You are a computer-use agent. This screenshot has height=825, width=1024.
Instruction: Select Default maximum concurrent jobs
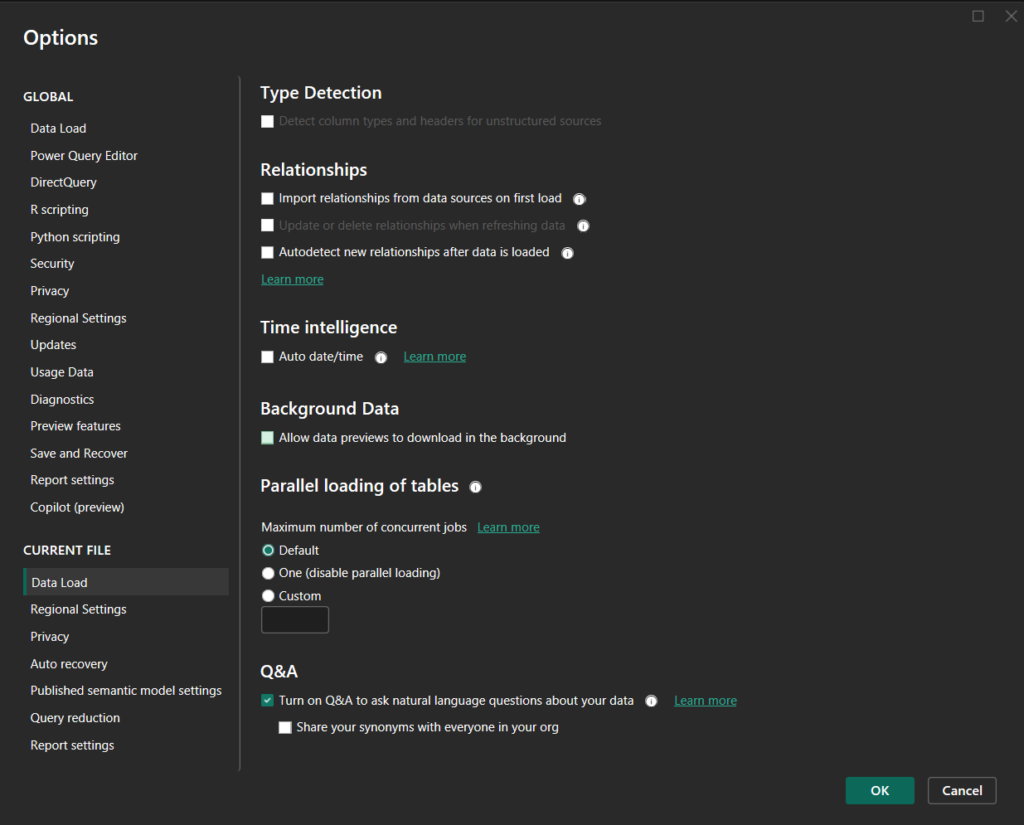[x=268, y=550]
